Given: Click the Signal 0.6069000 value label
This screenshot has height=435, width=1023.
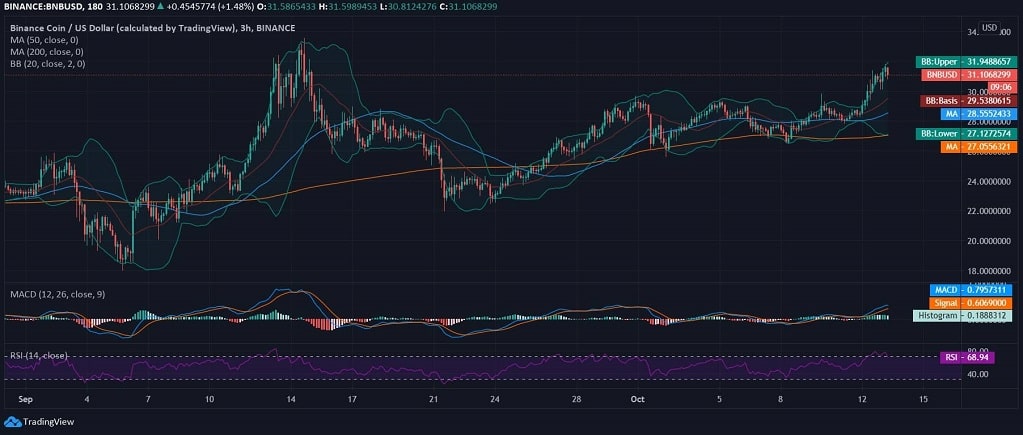Looking at the screenshot, I should point(972,303).
